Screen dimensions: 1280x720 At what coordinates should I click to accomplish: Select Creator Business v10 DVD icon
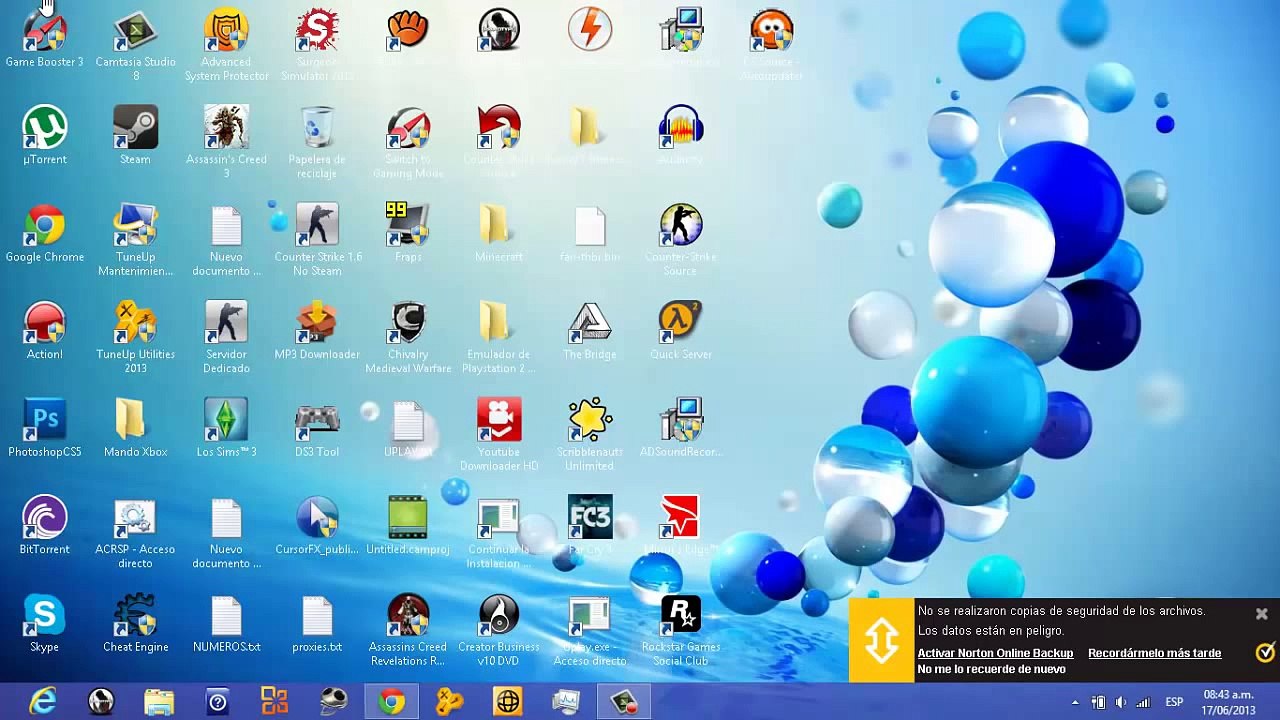[499, 630]
